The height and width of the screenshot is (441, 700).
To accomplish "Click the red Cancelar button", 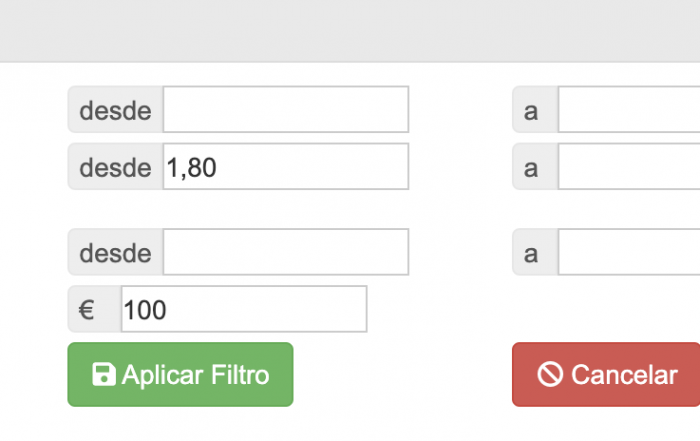I will [x=606, y=374].
